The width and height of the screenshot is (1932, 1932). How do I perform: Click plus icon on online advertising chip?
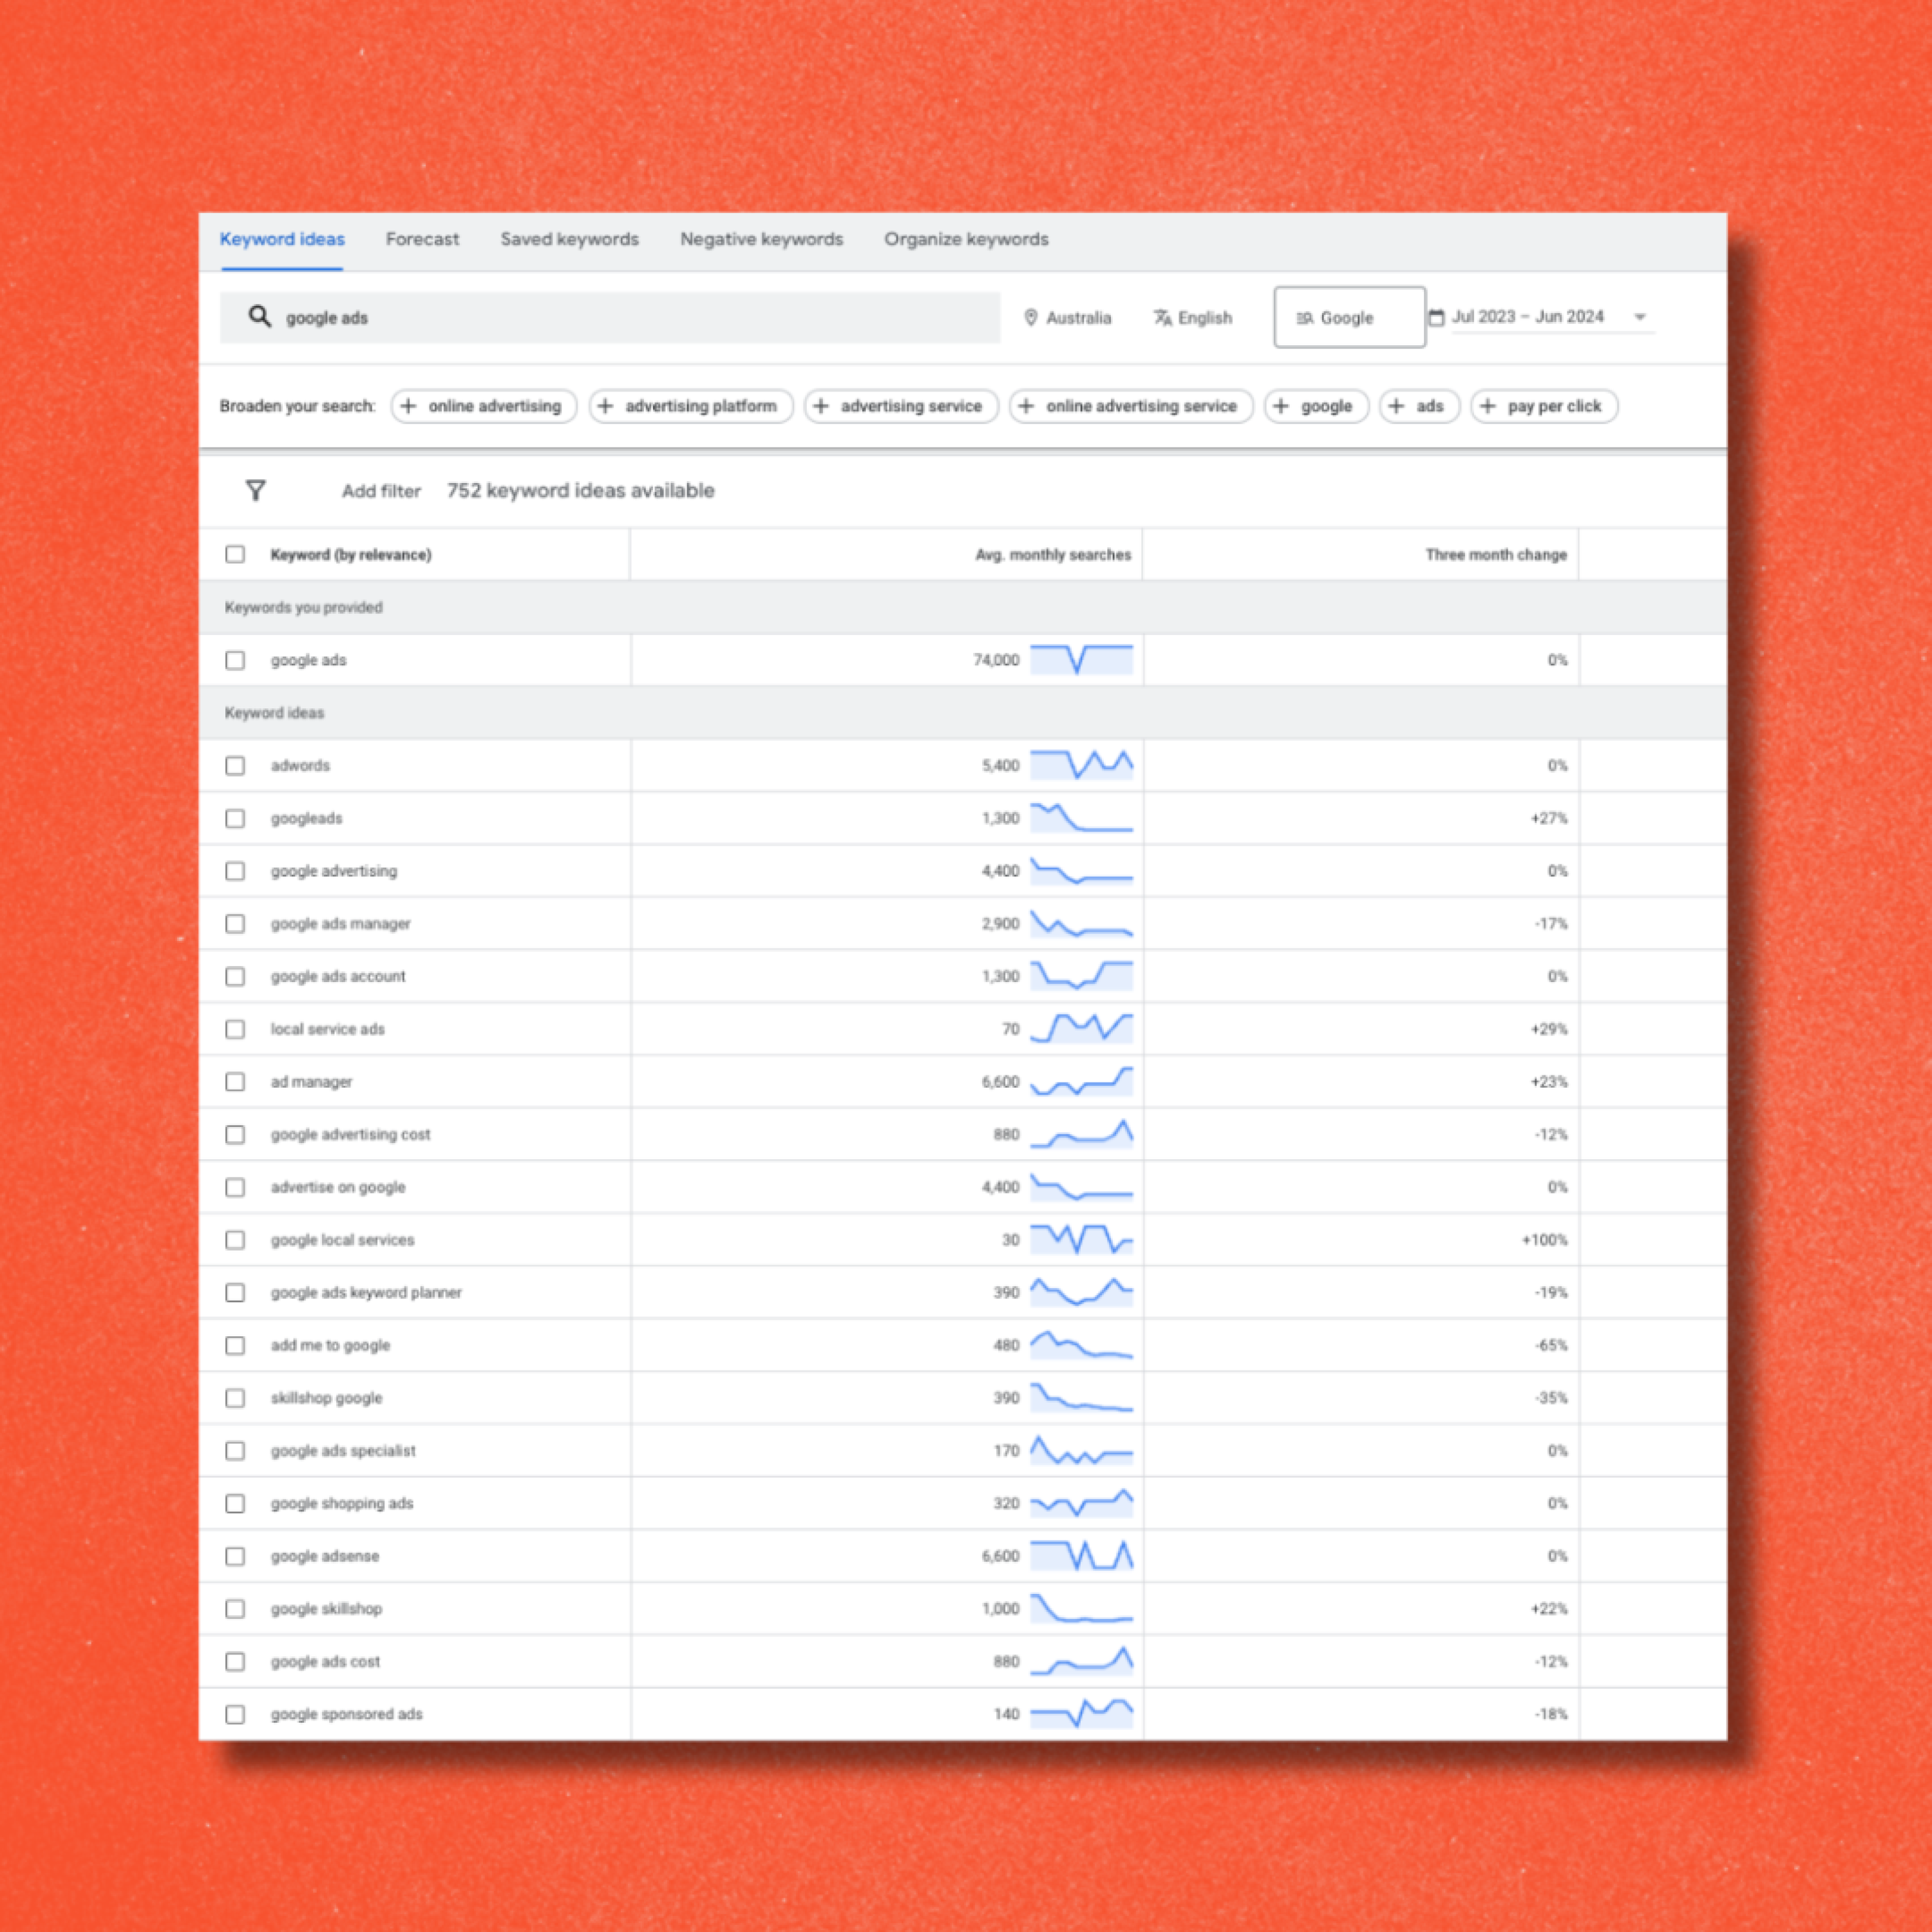click(408, 406)
